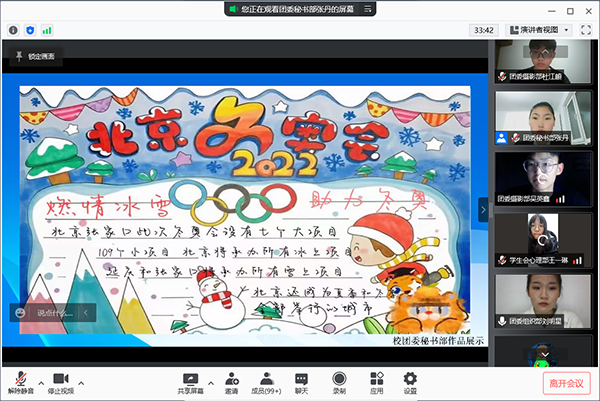The image size is (600, 401).
Task: Open the invite participants icon
Action: pos(231,378)
